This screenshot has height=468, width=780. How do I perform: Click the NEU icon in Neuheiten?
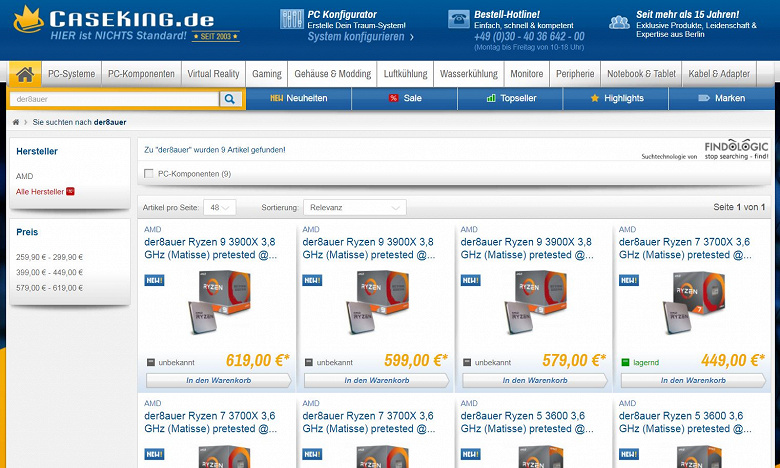coord(277,98)
